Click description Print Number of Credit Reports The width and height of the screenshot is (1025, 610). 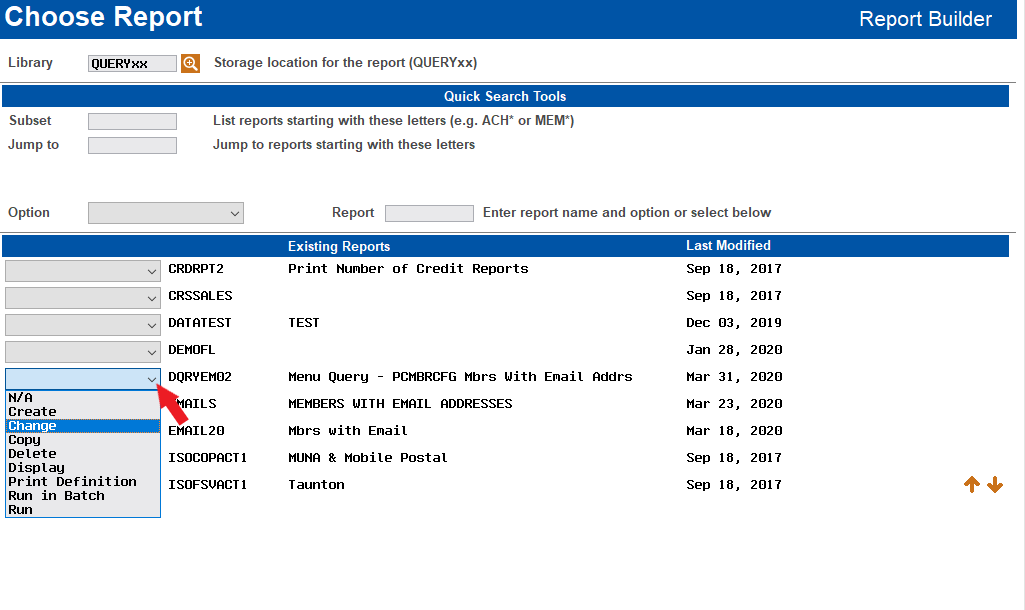[x=408, y=269]
